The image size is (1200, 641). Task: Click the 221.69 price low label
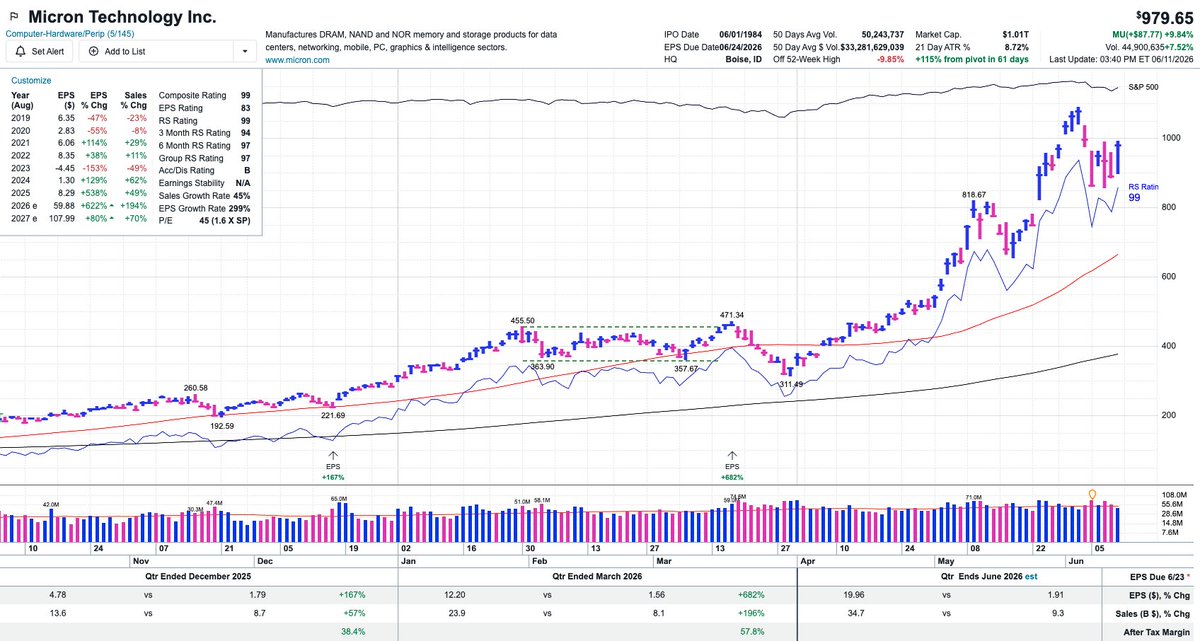click(333, 415)
